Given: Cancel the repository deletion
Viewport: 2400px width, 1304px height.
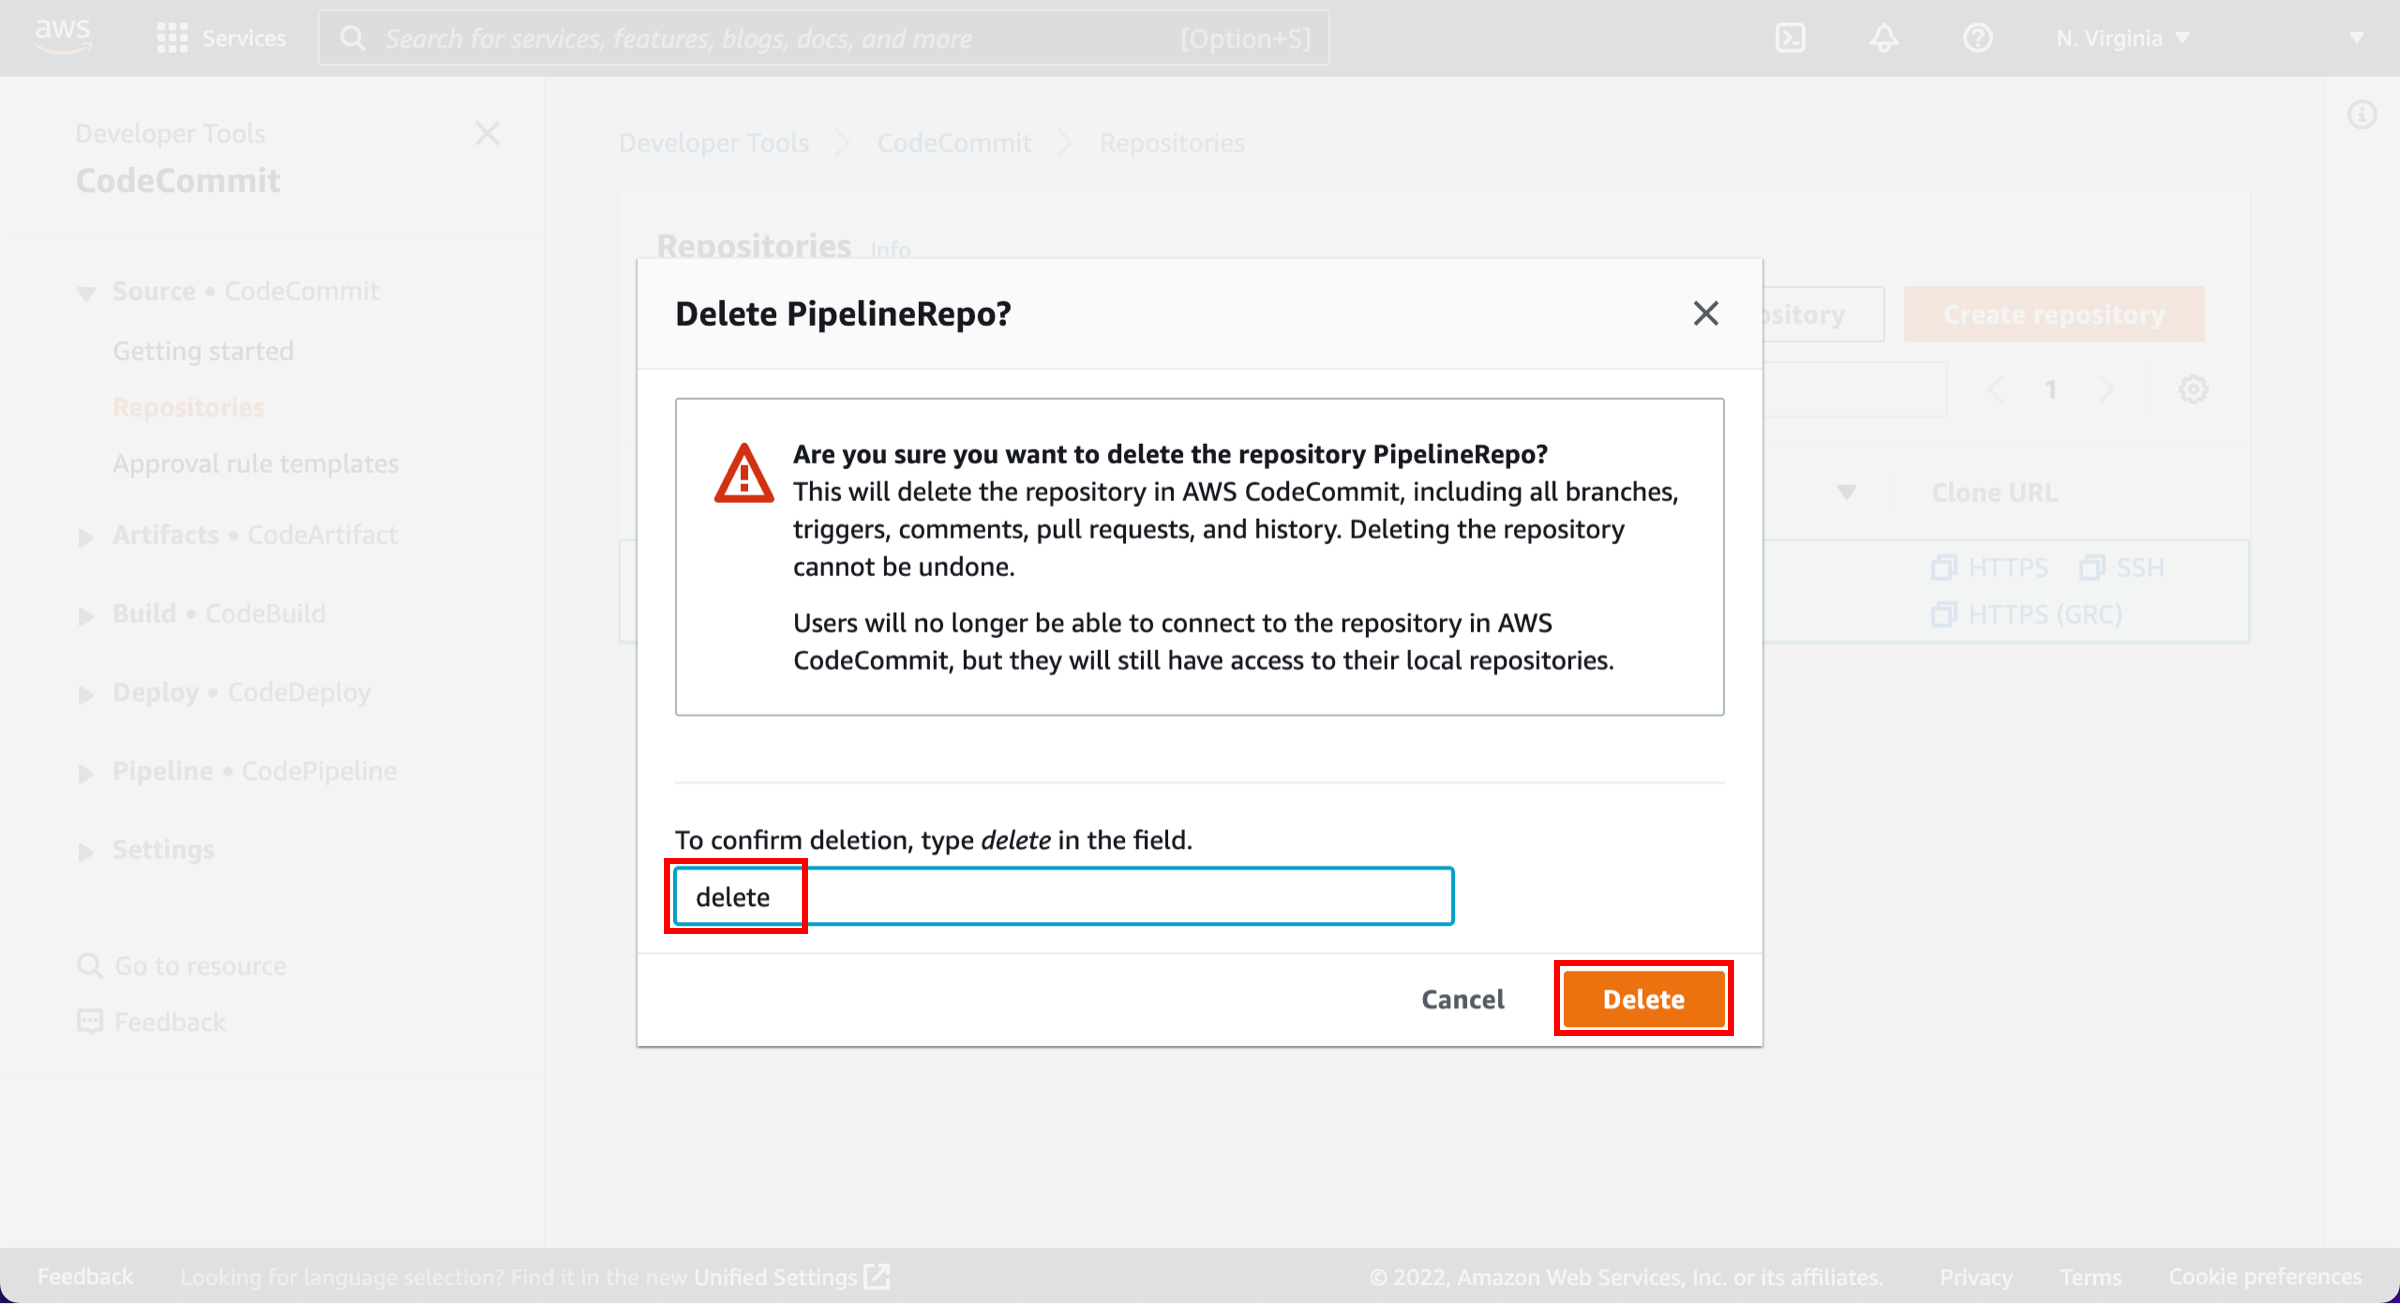Looking at the screenshot, I should click(1462, 999).
